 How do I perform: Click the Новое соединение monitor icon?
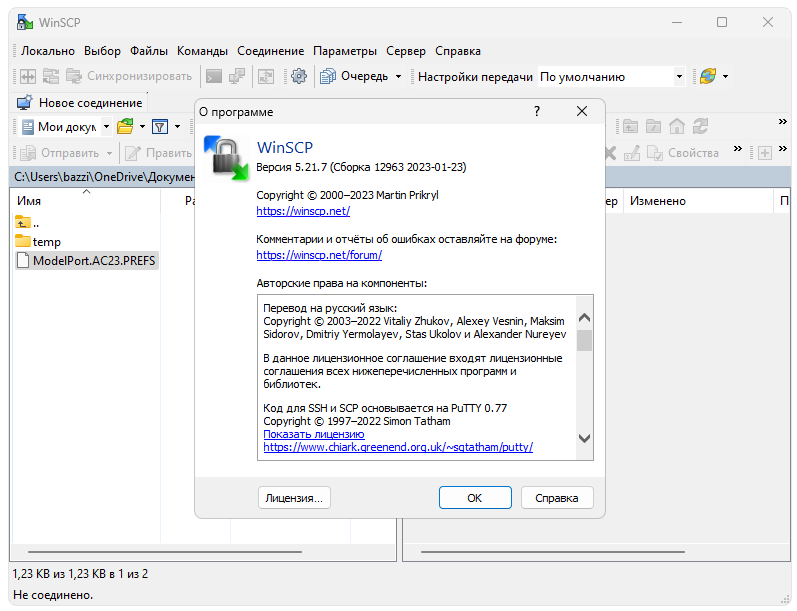[x=24, y=102]
